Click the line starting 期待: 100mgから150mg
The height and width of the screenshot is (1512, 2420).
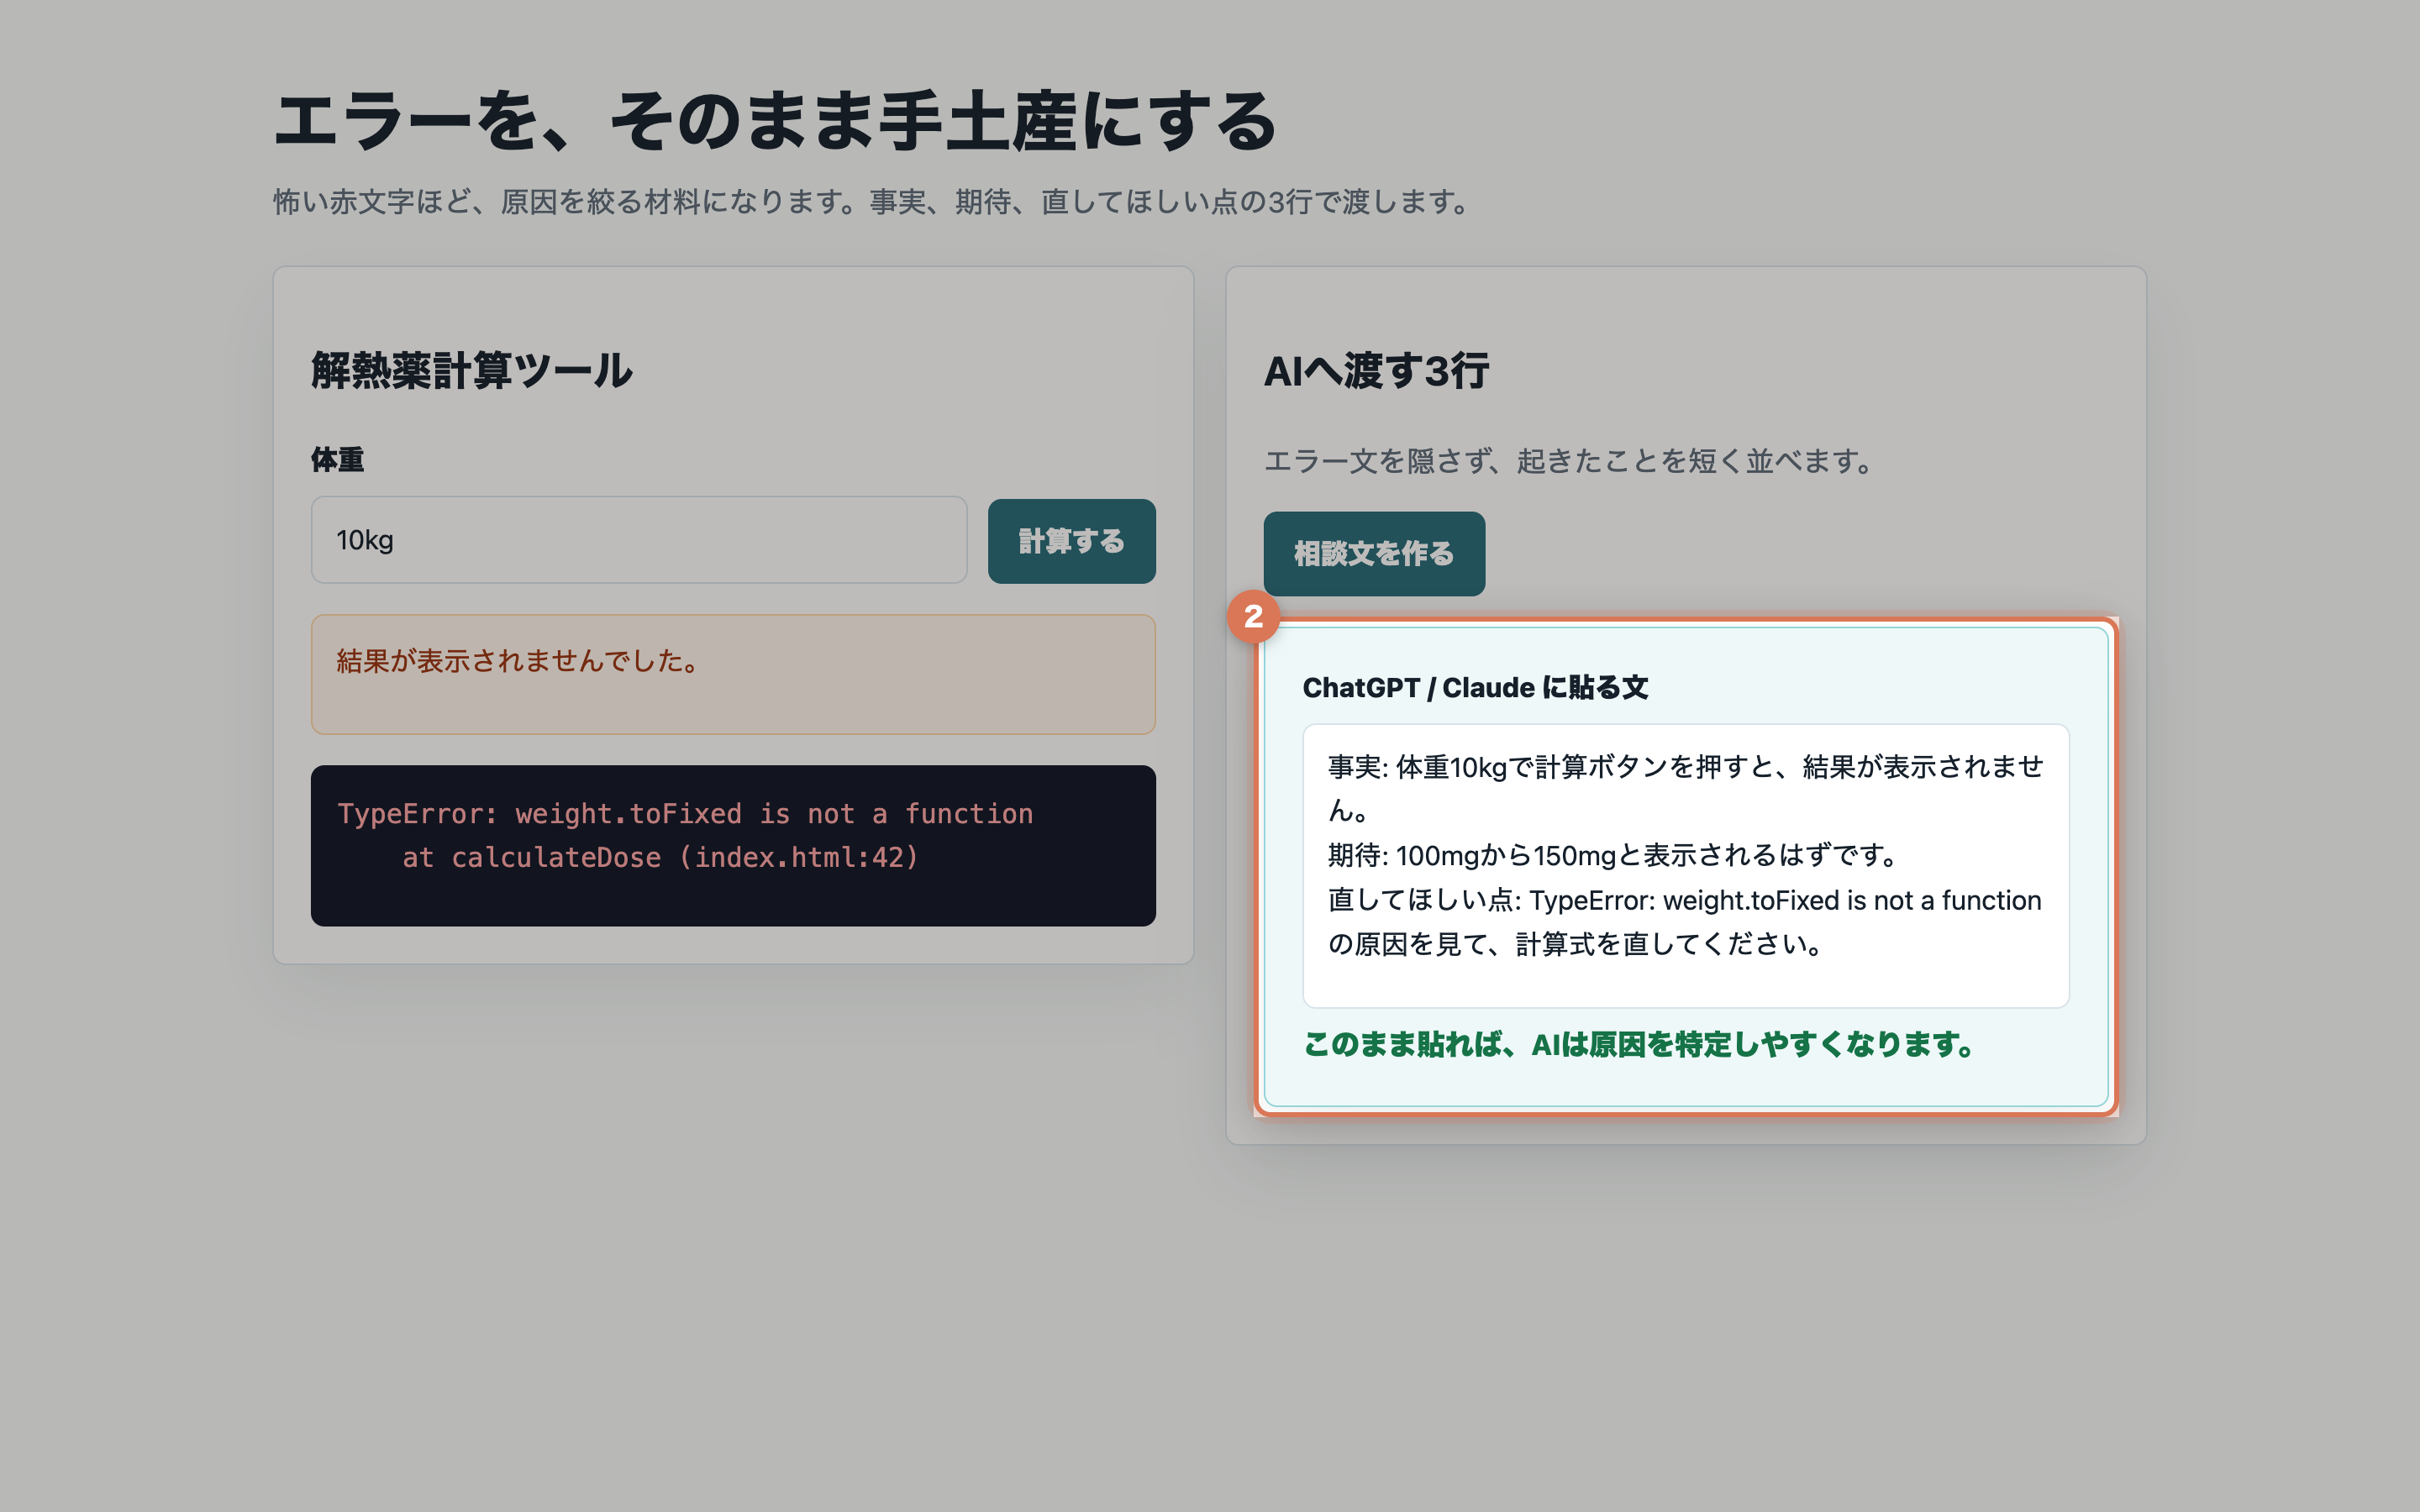coord(1614,856)
